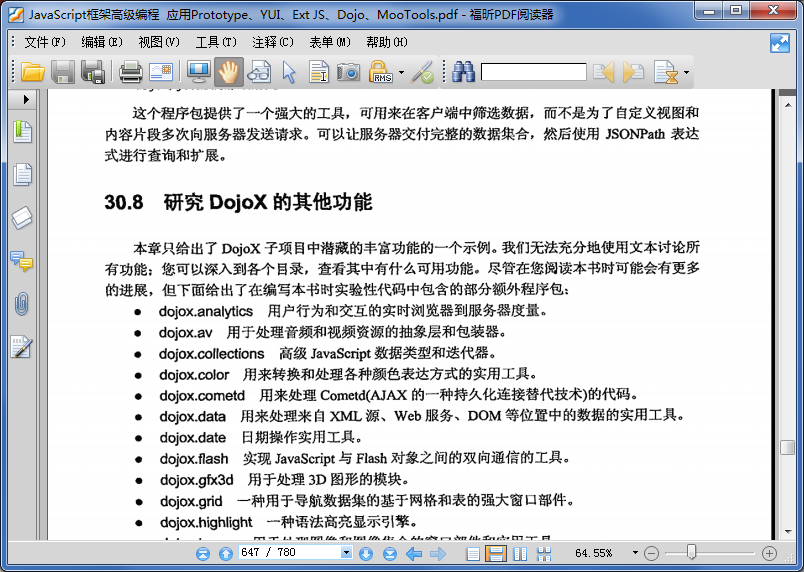
Task: Switch to facing pages layout
Action: [x=520, y=554]
